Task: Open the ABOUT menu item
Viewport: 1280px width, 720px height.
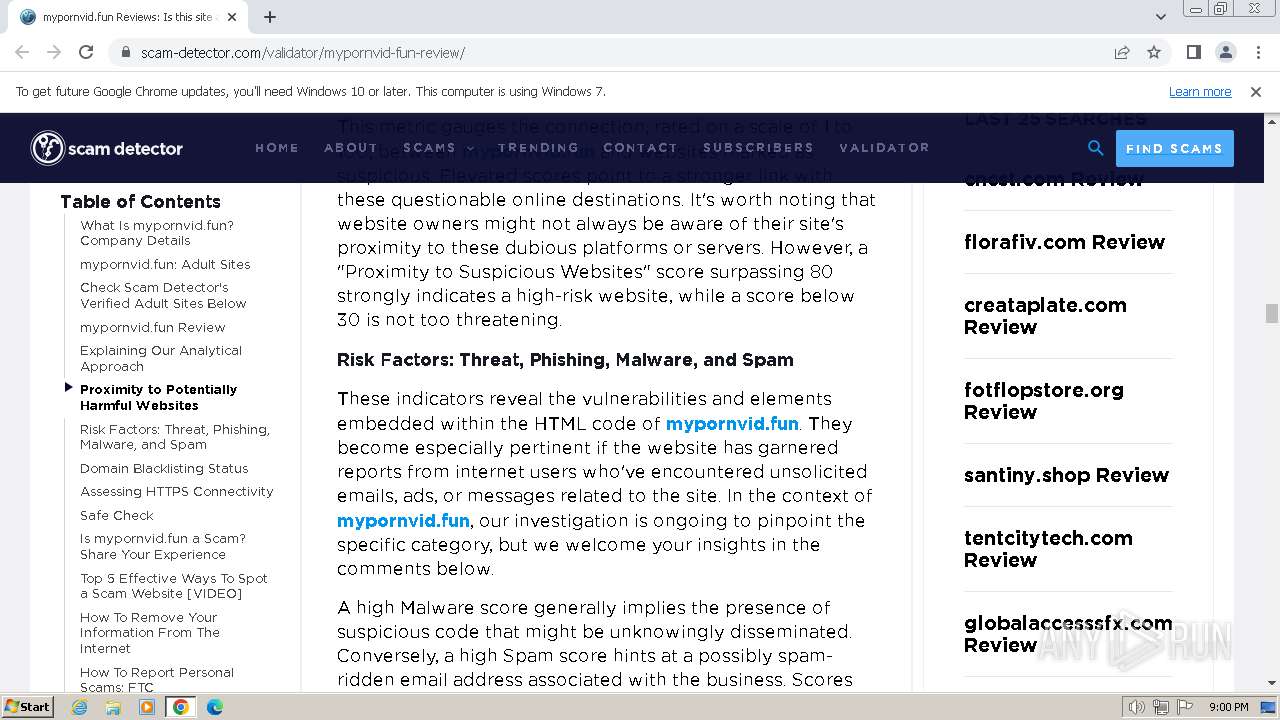Action: click(x=351, y=148)
